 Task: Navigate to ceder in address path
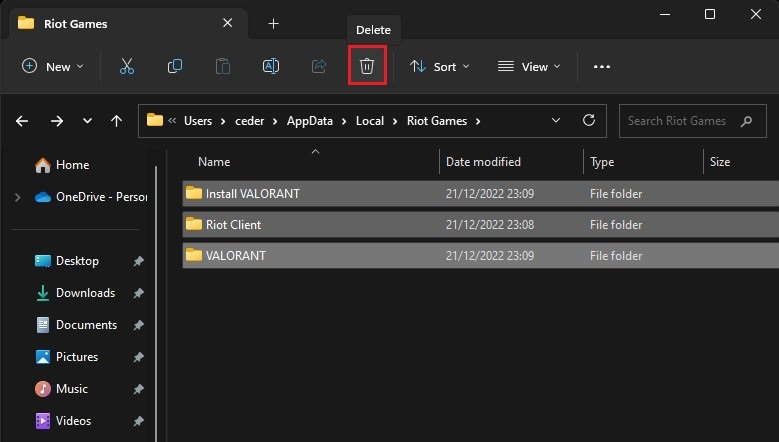click(249, 121)
